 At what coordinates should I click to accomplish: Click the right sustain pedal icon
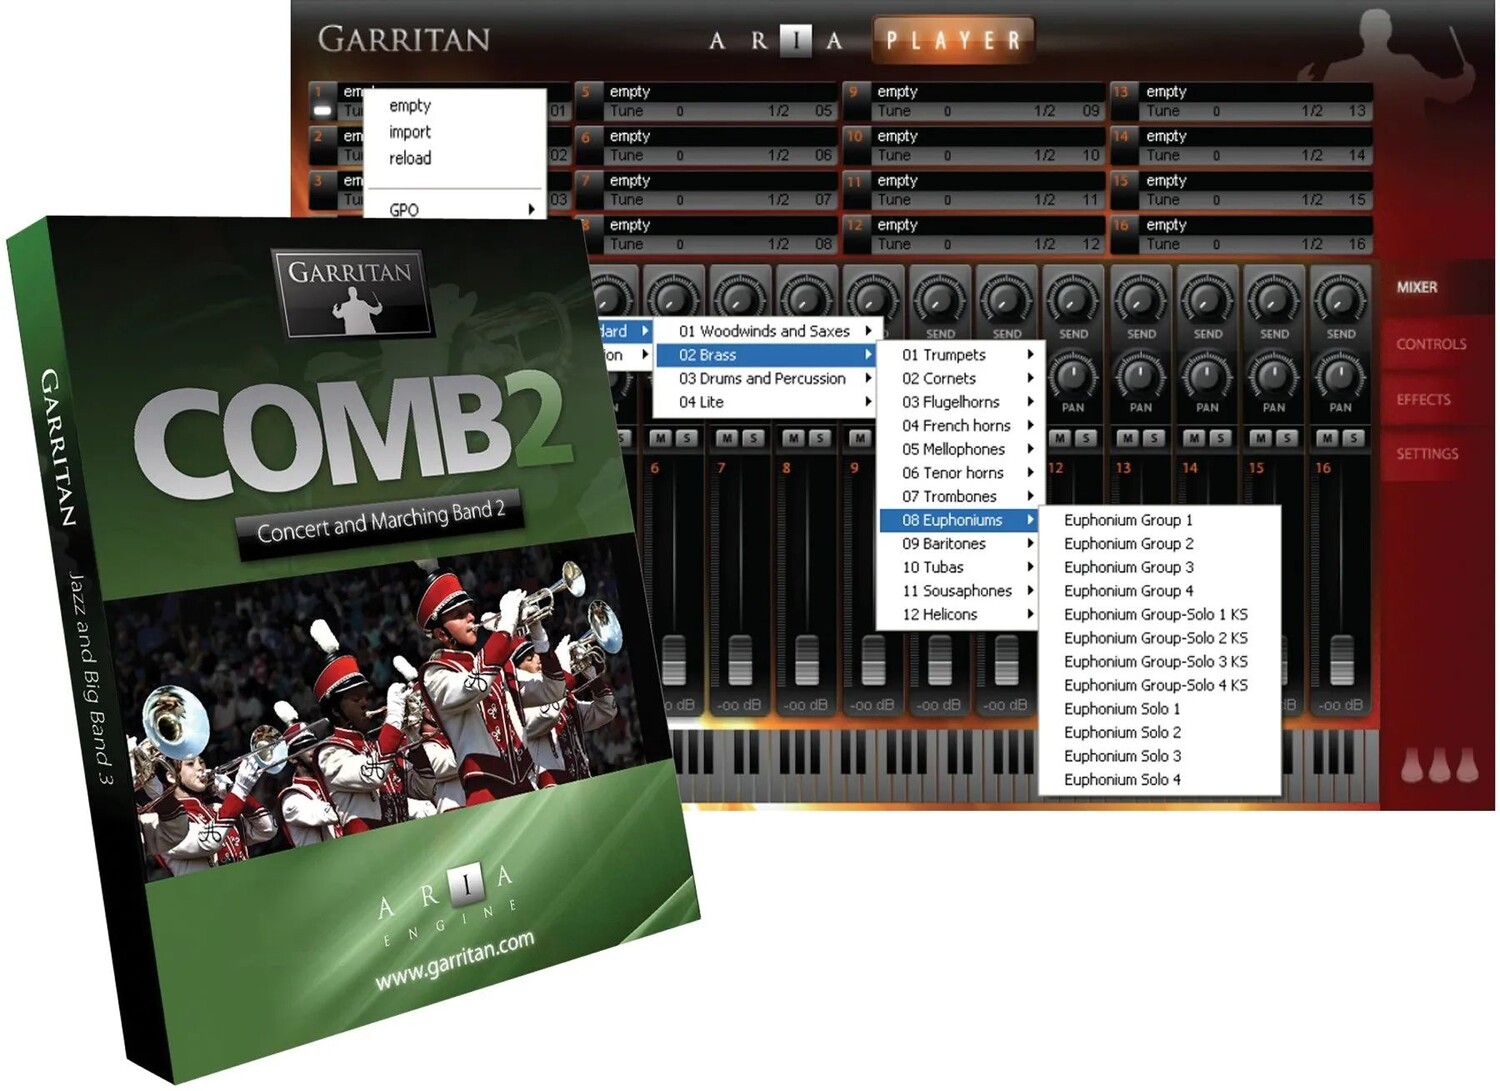click(1467, 765)
